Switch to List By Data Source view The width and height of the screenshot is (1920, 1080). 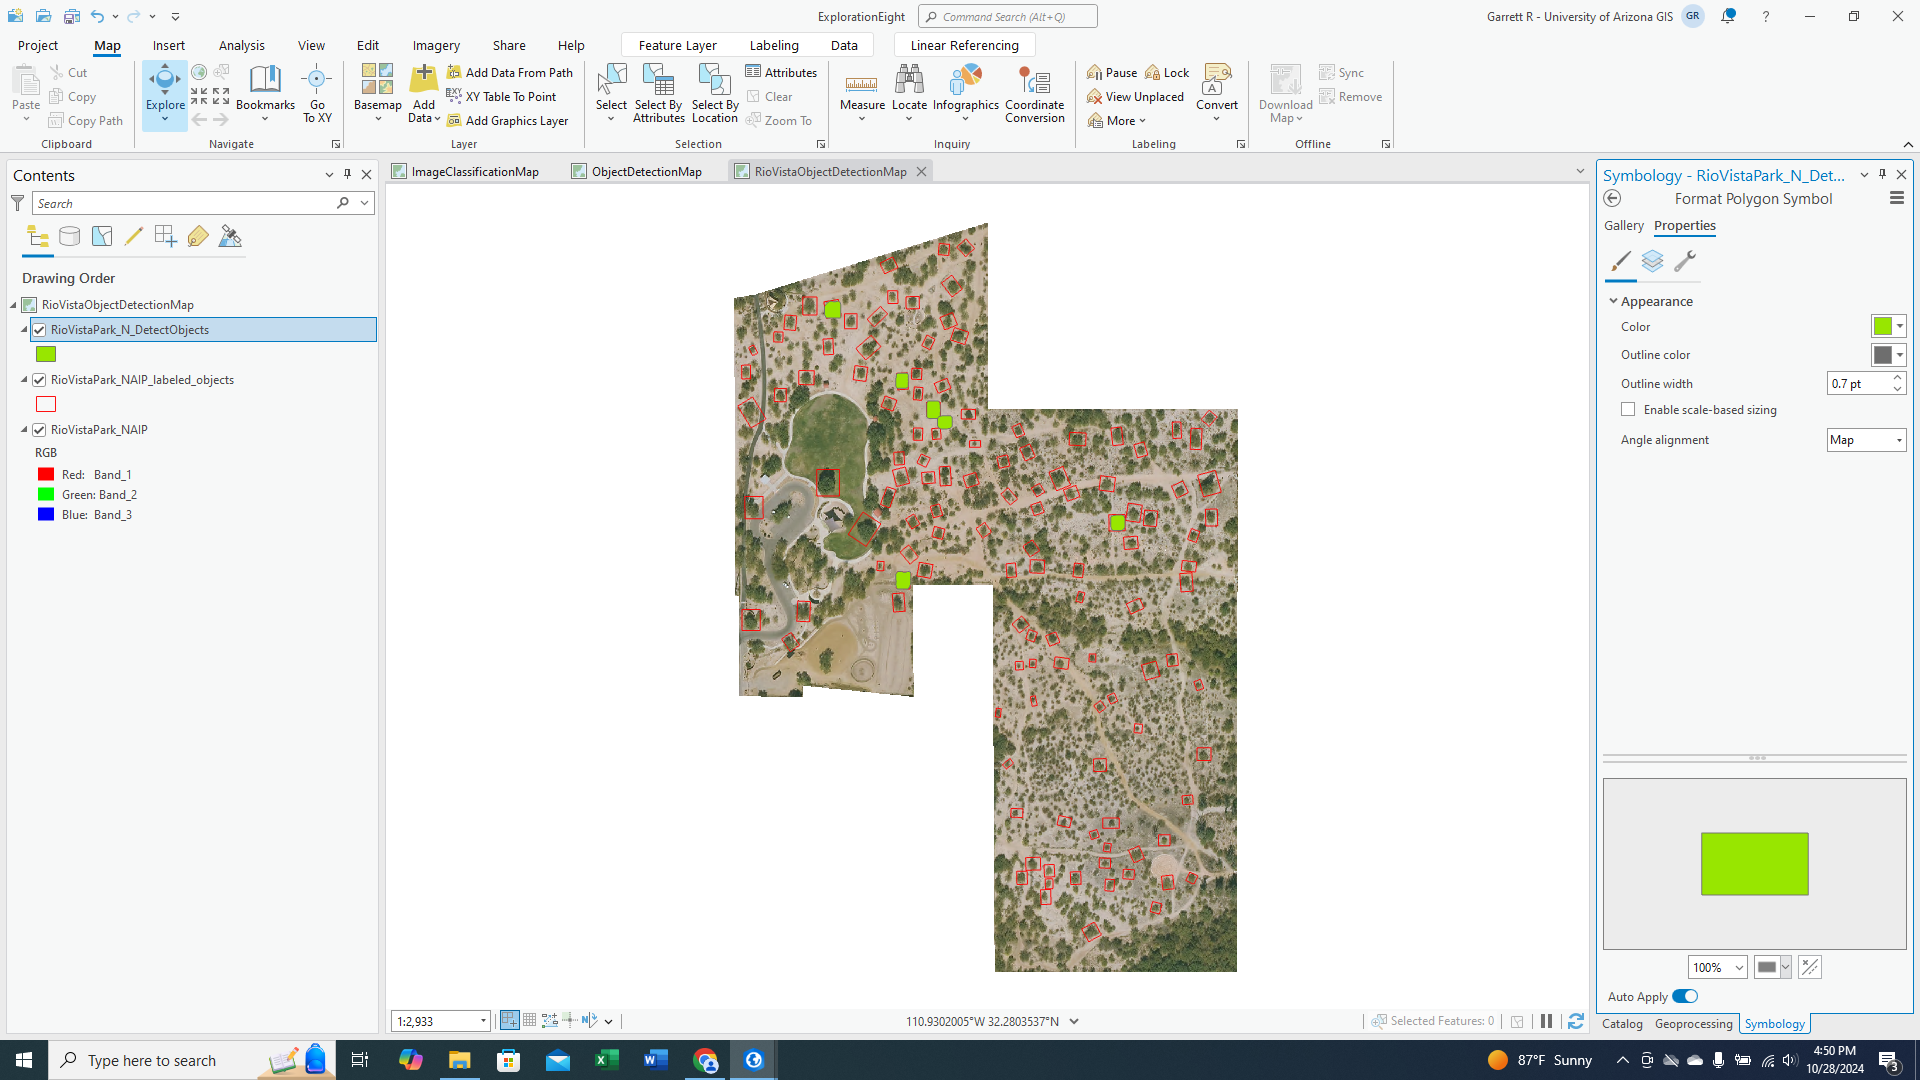(69, 237)
